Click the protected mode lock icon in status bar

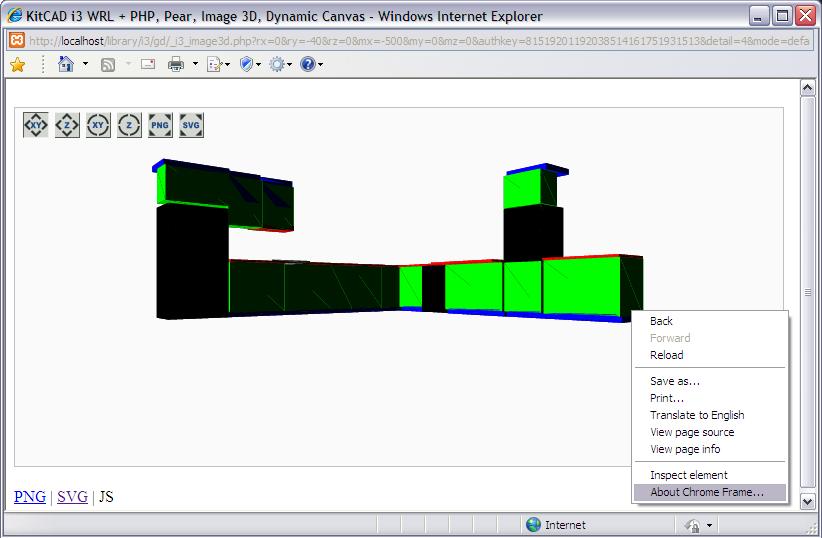[x=692, y=525]
